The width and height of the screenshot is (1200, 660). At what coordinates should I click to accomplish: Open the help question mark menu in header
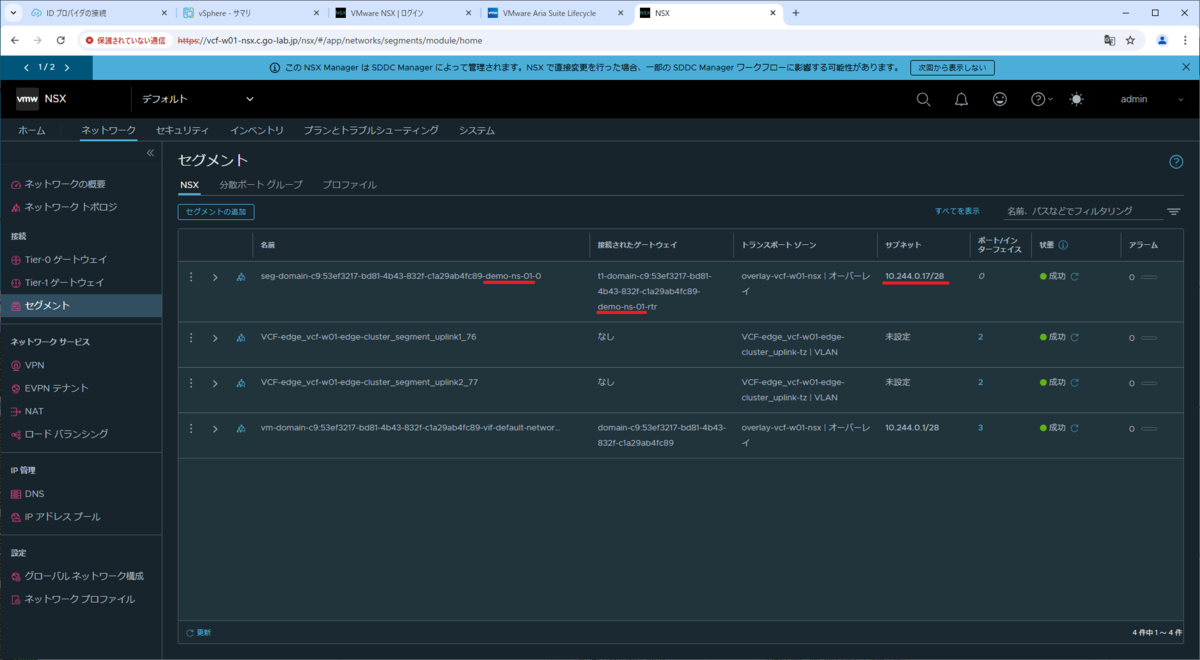(1041, 99)
